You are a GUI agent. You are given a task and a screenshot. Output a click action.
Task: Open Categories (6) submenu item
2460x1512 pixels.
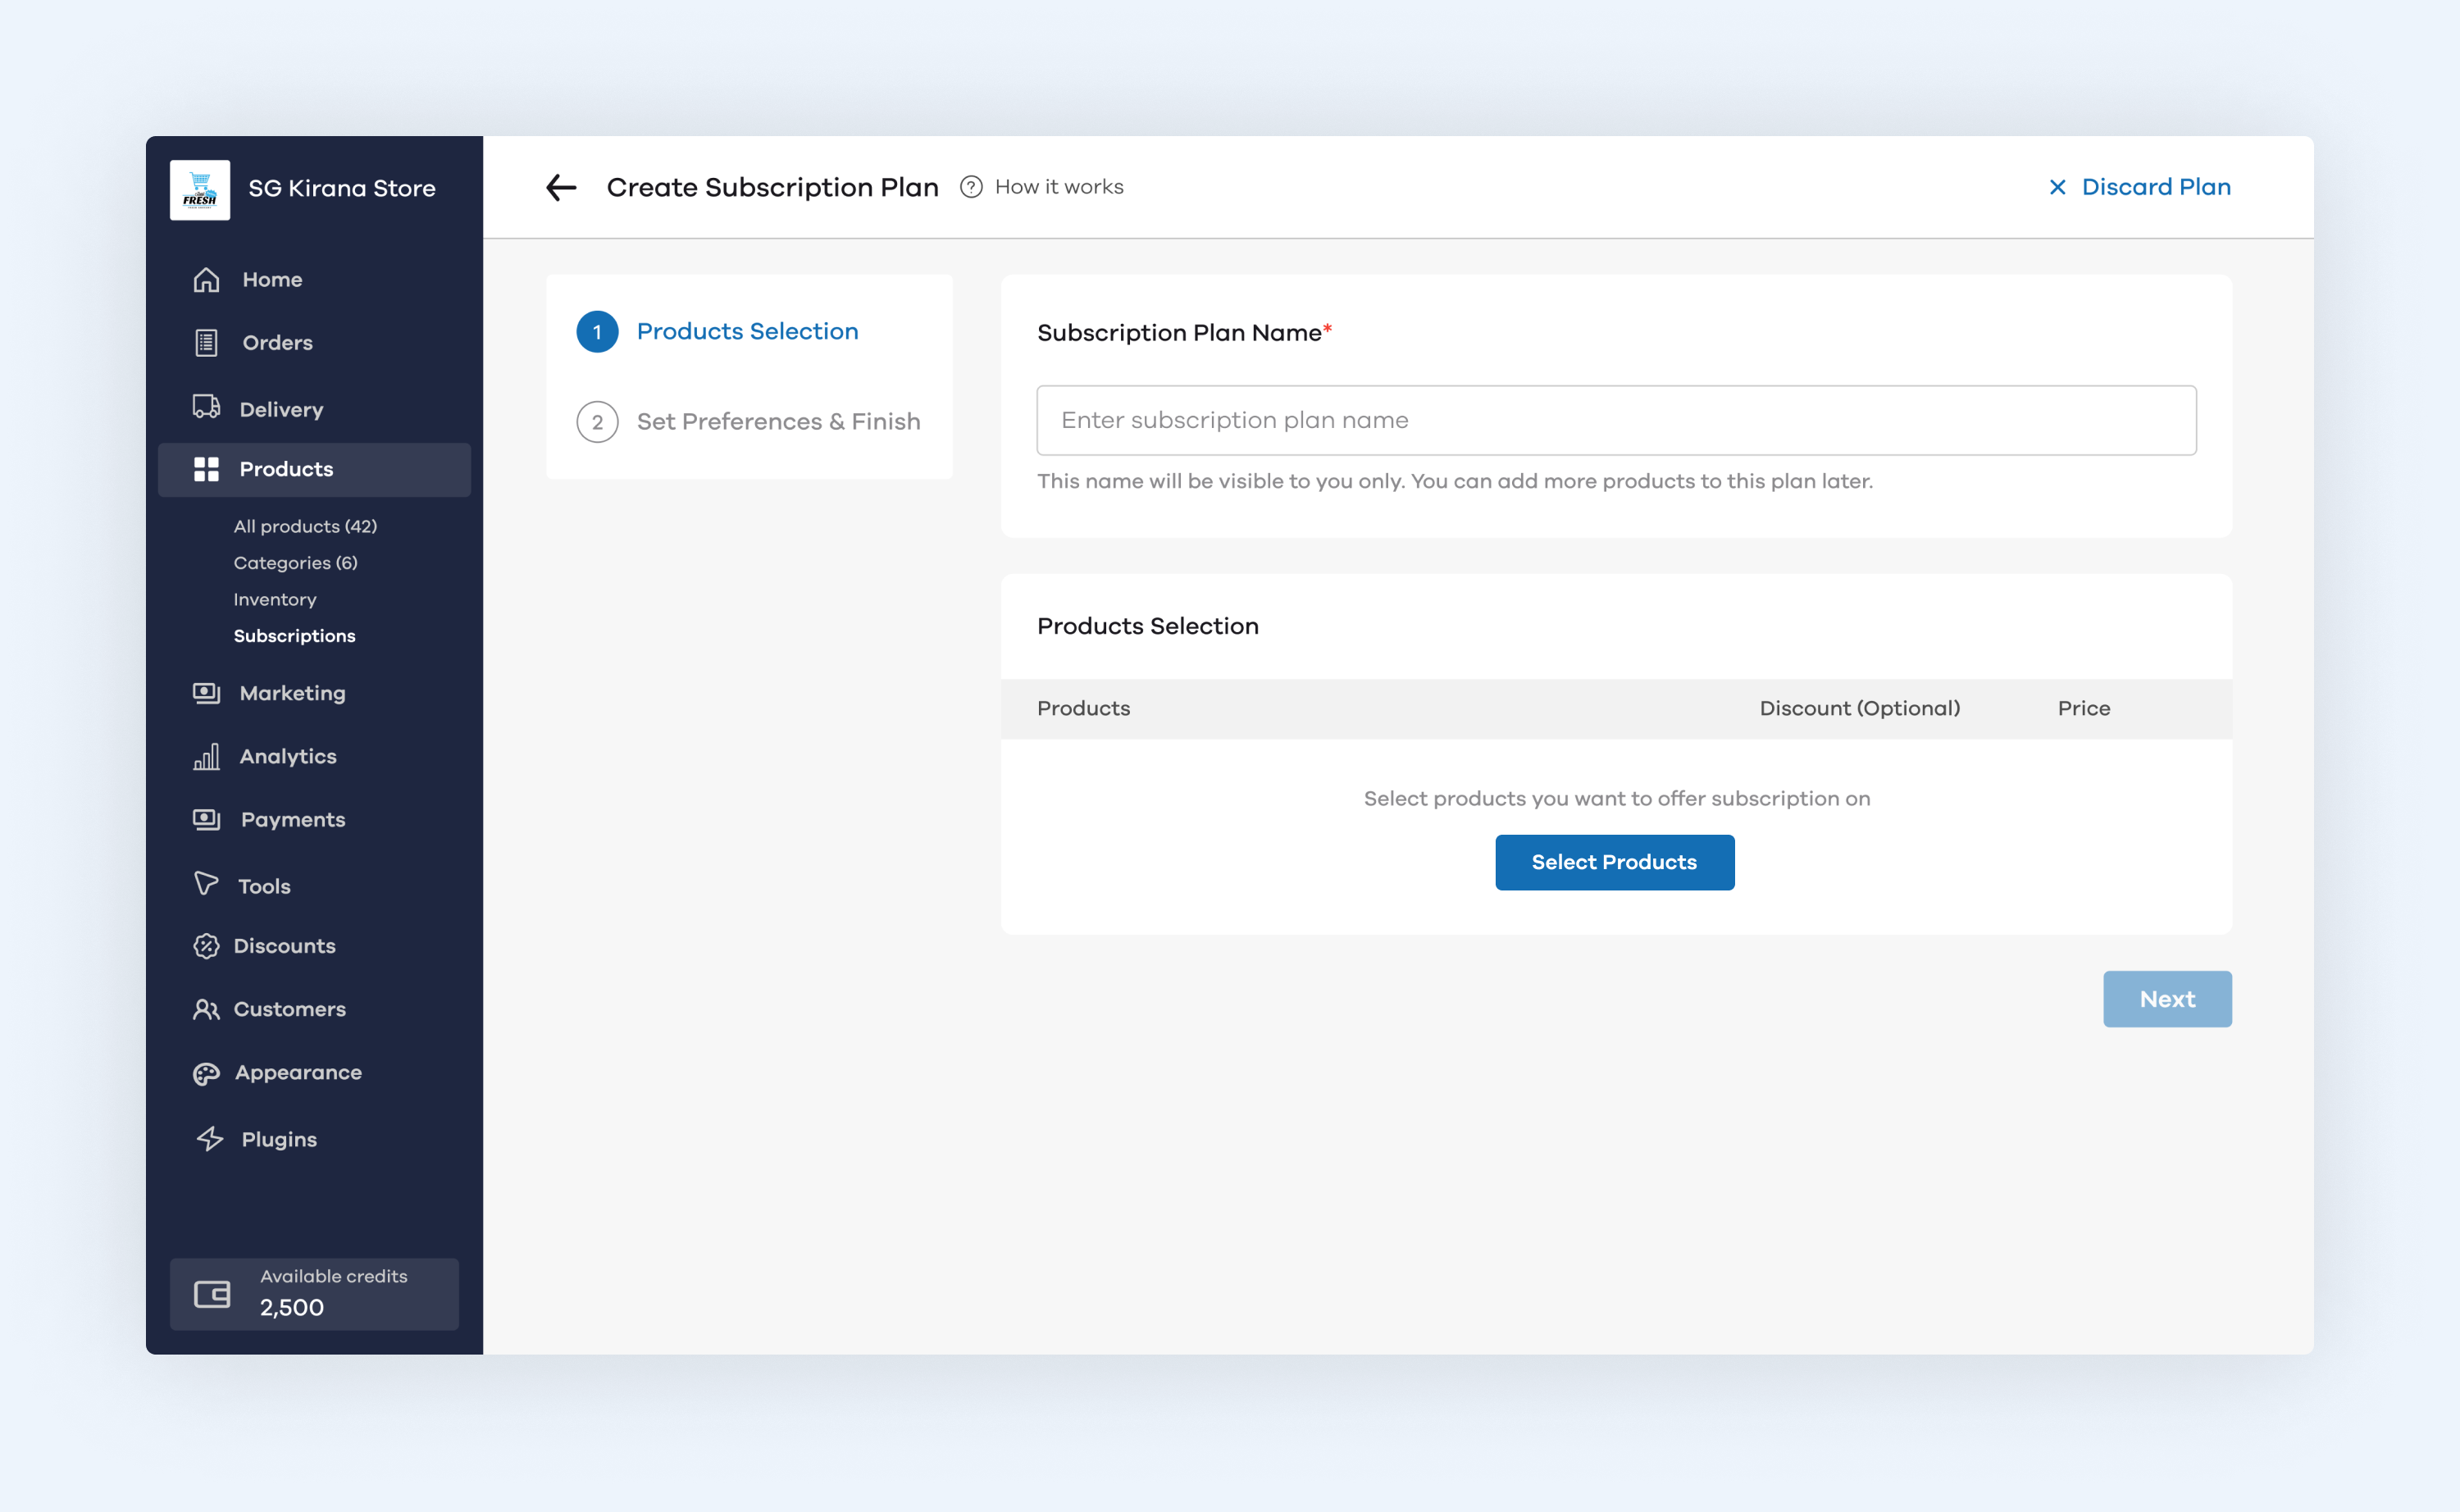click(295, 563)
